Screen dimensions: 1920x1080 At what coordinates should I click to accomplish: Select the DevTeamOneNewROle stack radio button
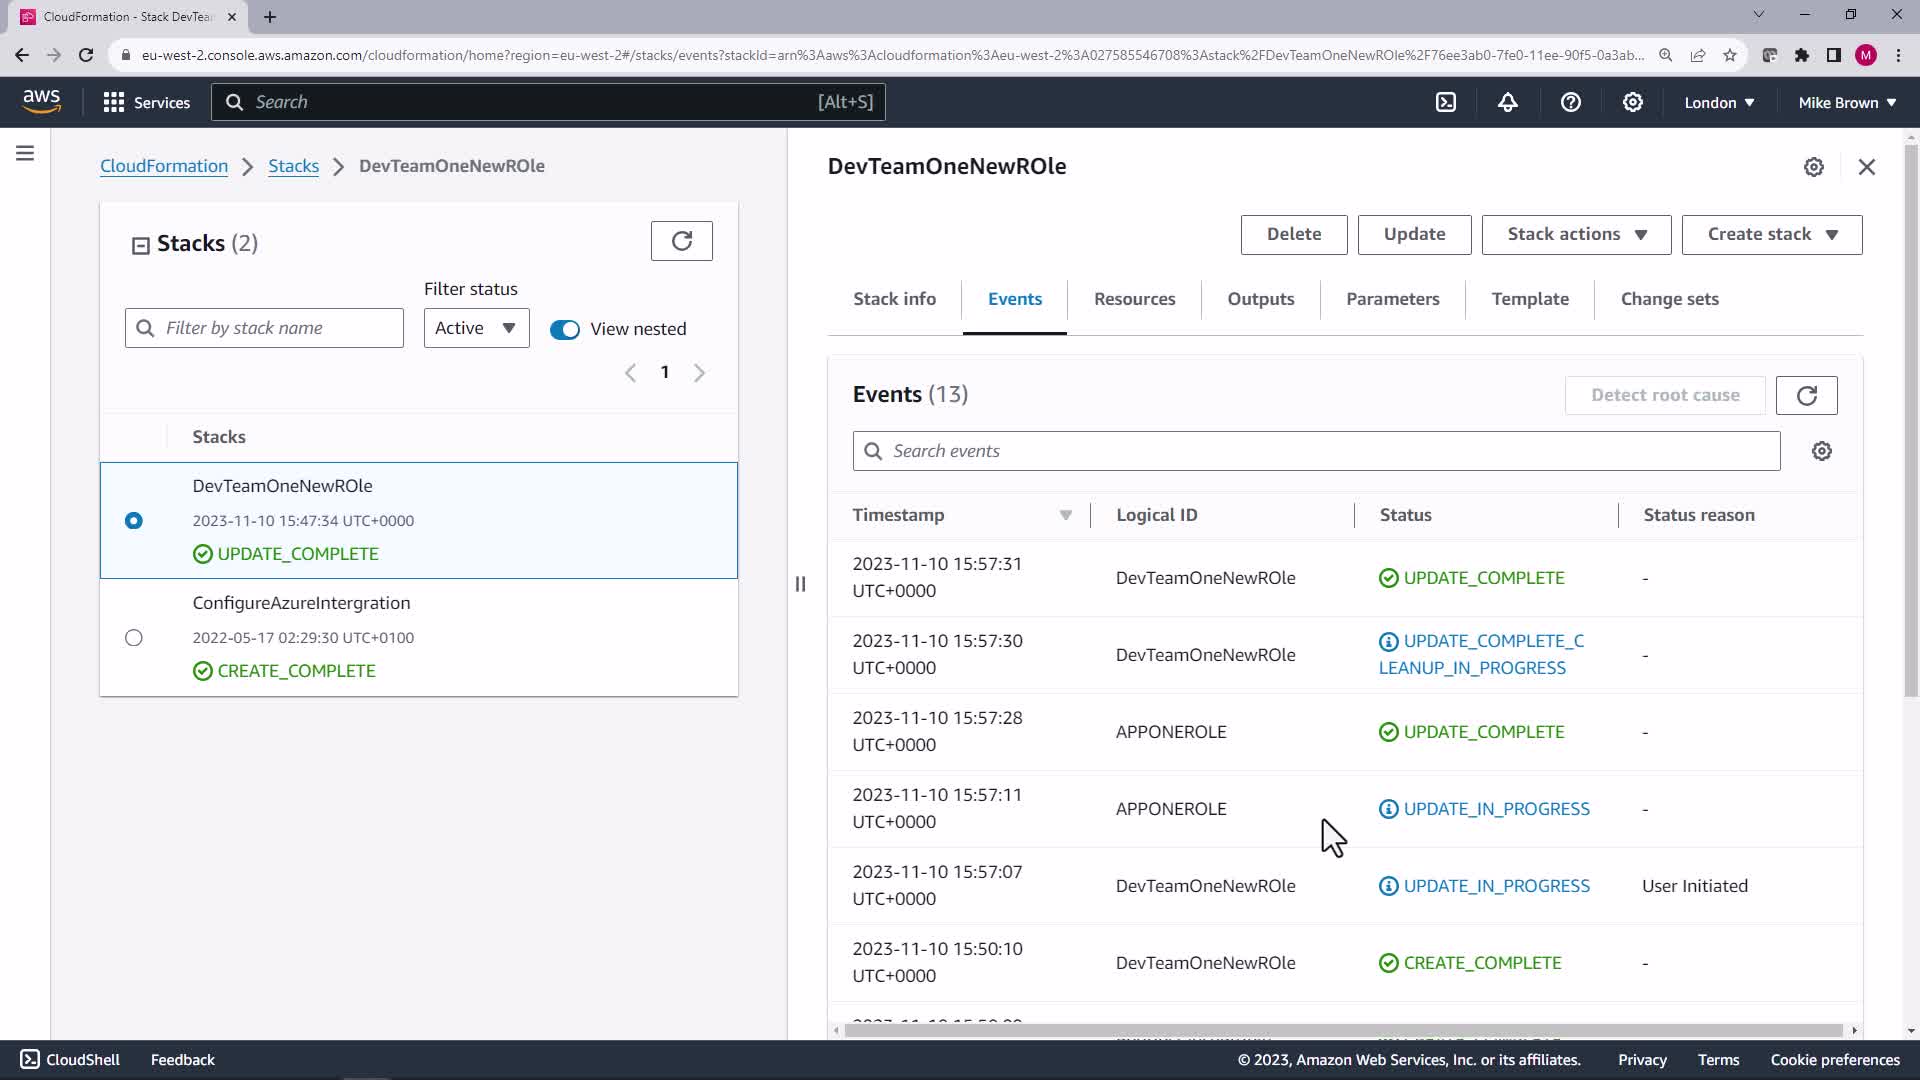(134, 521)
